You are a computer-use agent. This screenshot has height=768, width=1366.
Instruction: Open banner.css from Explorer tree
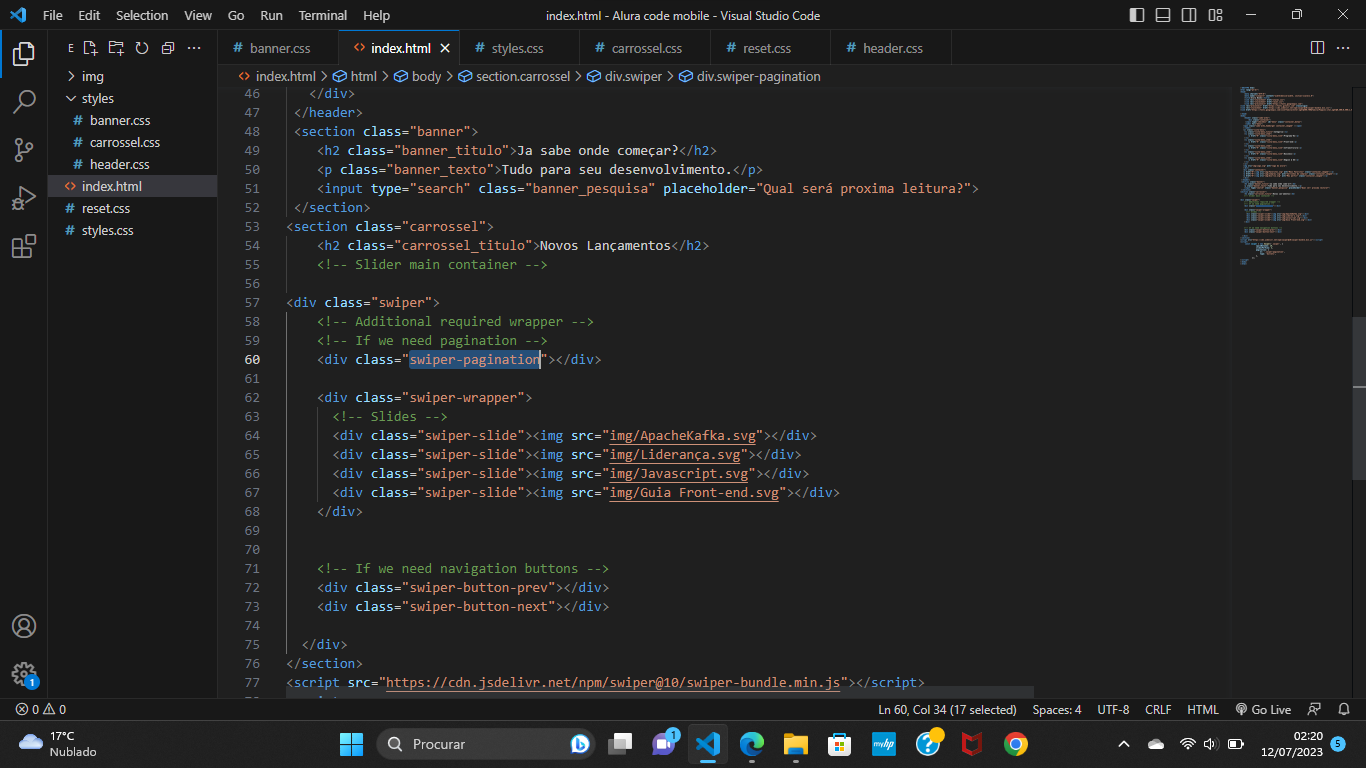132,120
